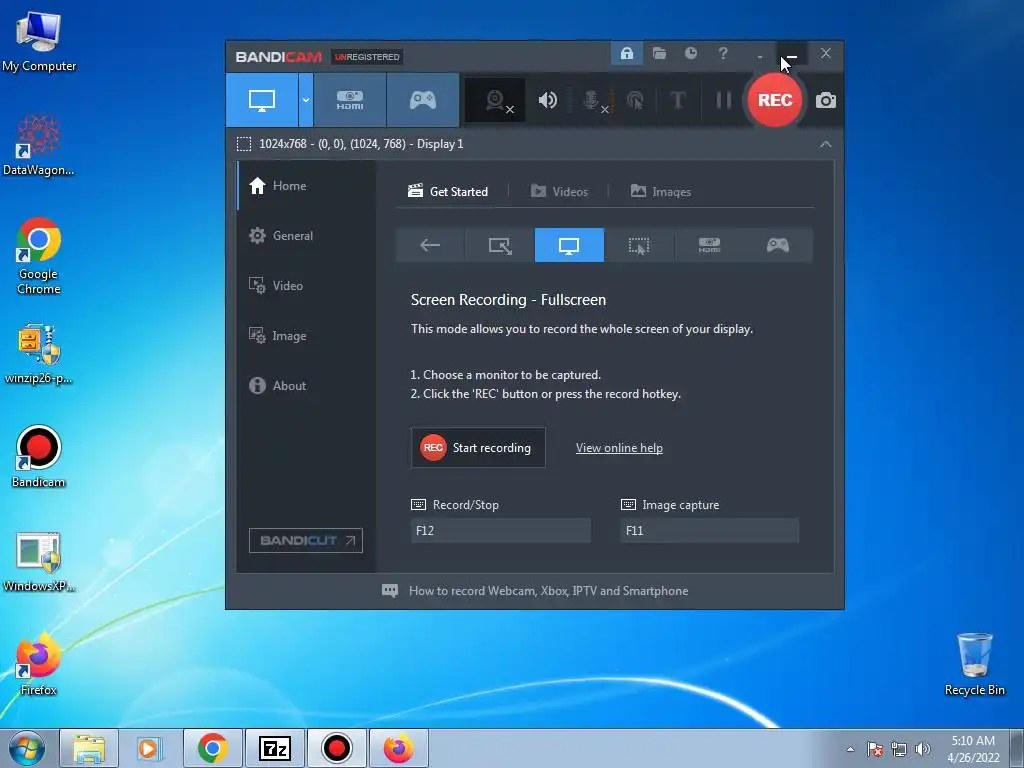Screen dimensions: 1024x768
Task: Click the volume tray icon
Action: (922, 749)
